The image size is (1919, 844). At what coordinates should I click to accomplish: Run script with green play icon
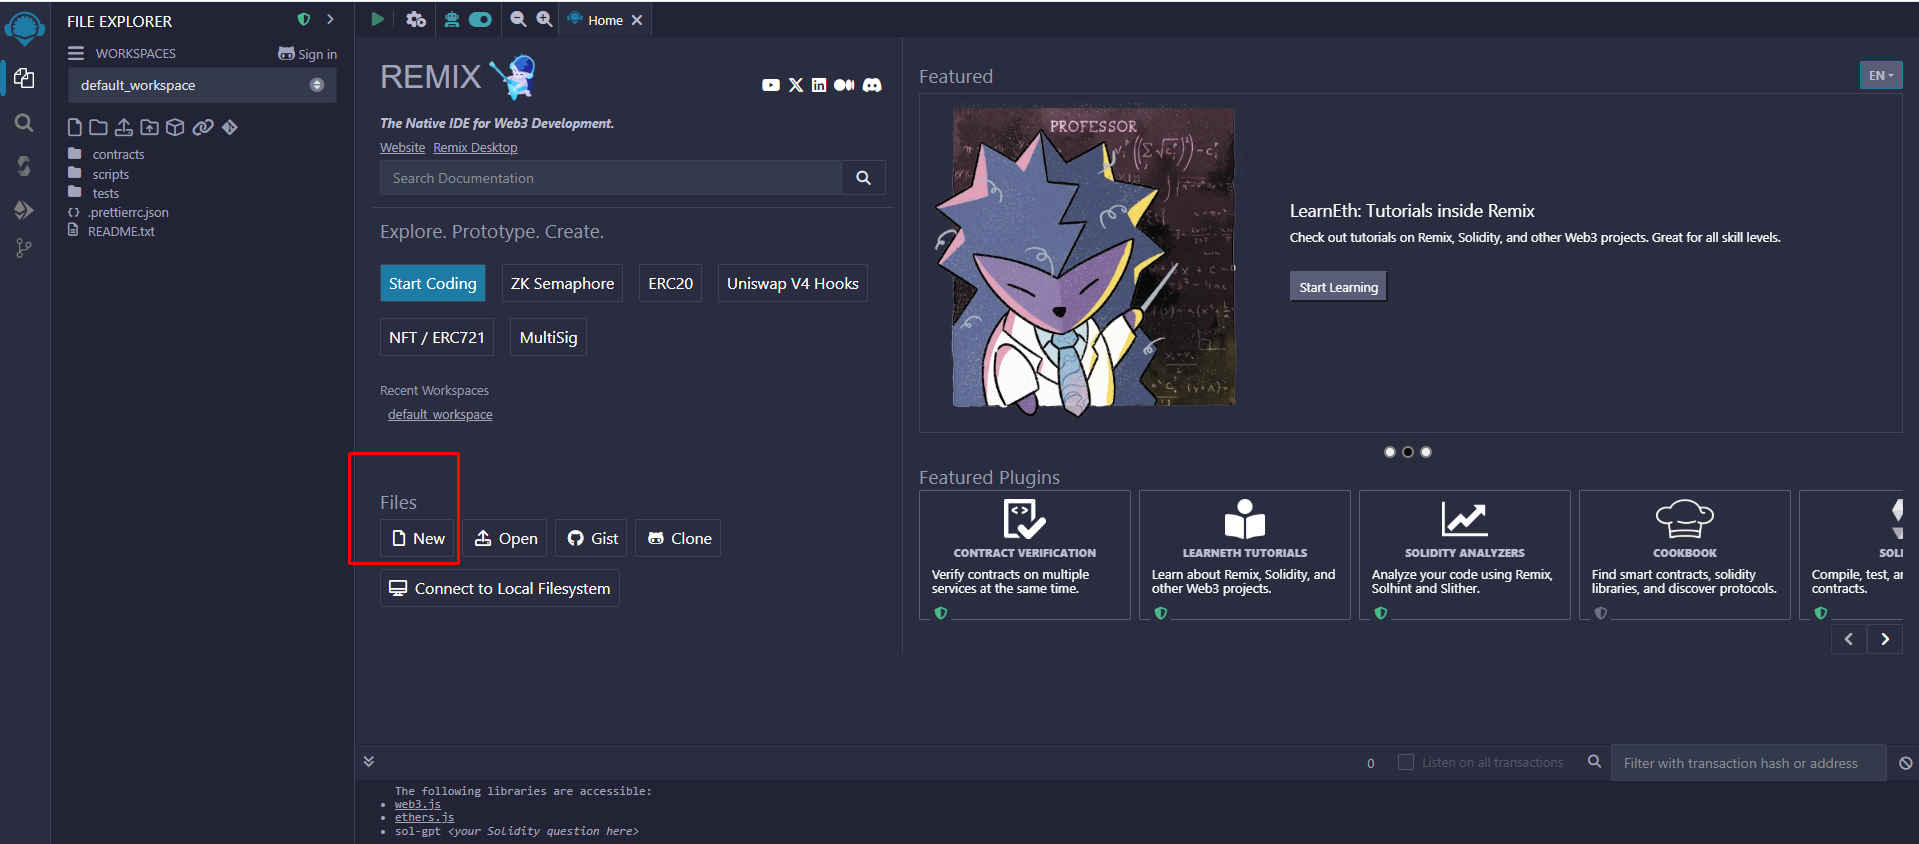coord(377,19)
